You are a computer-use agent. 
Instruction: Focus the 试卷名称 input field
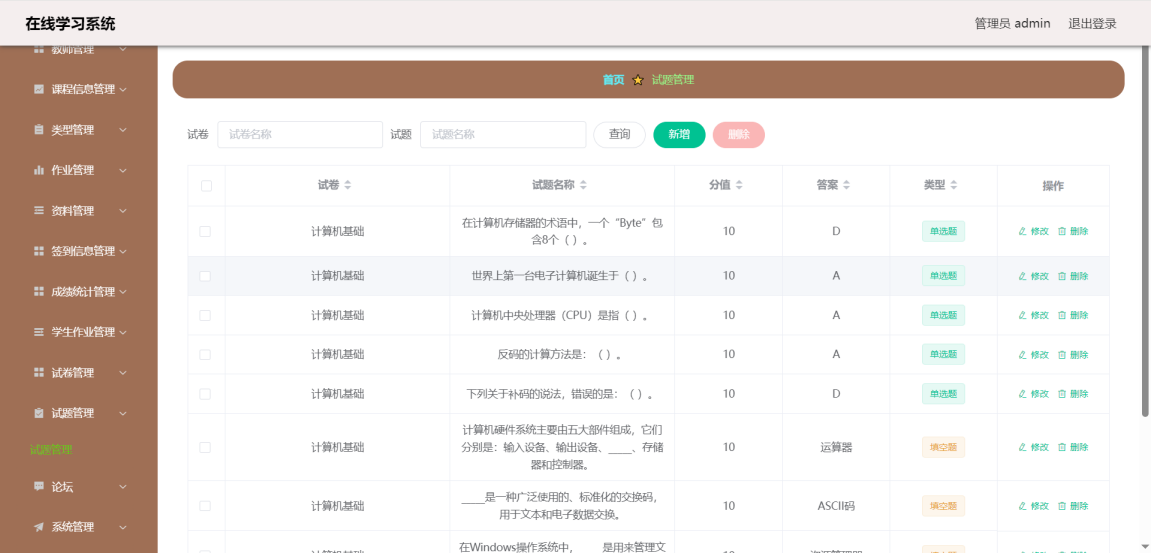pyautogui.click(x=300, y=135)
